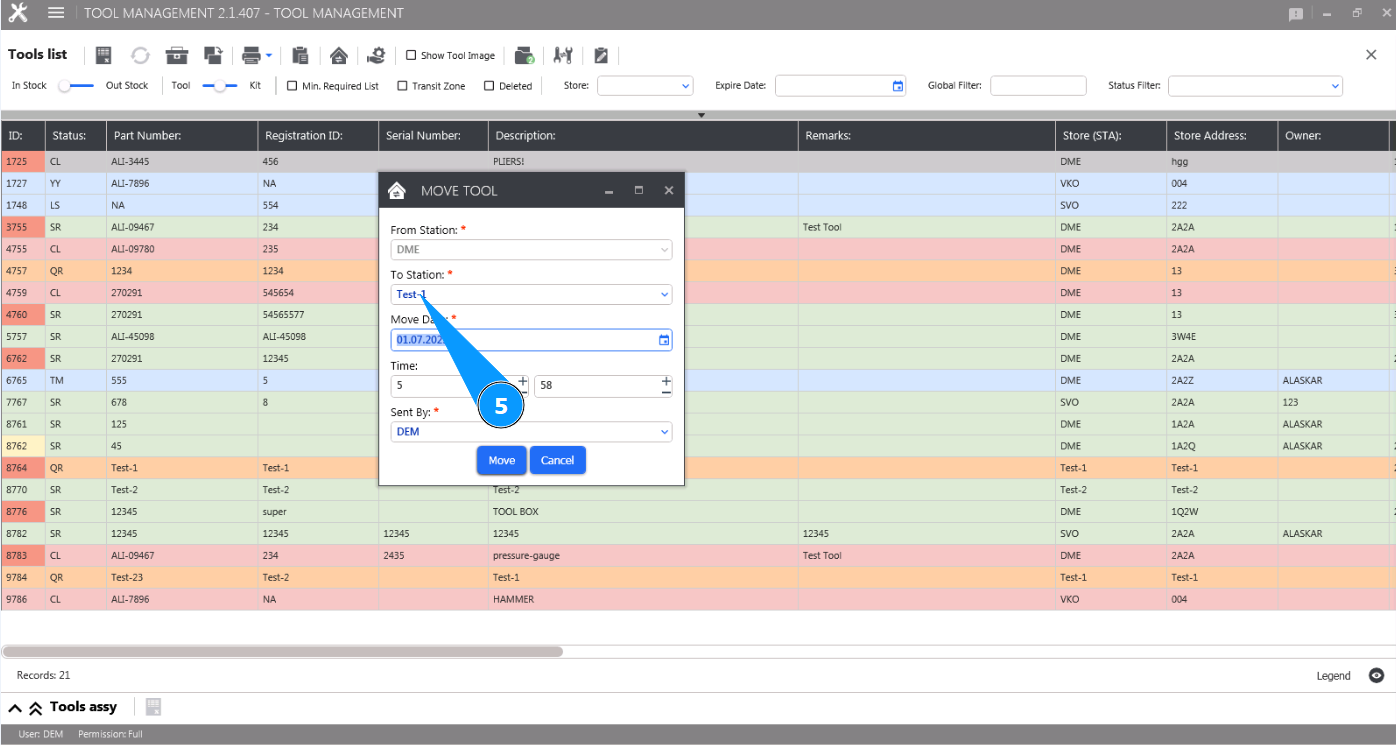Check the Transit Zone checkbox

point(403,86)
